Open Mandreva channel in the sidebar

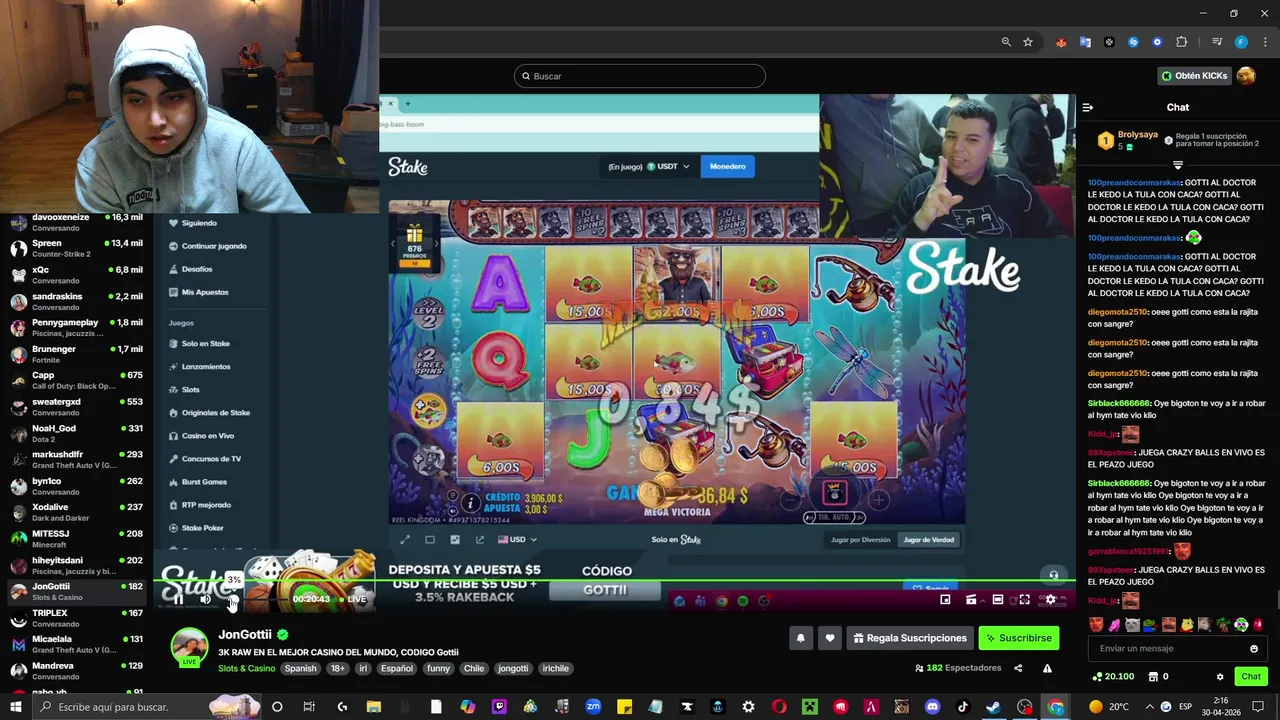76,671
